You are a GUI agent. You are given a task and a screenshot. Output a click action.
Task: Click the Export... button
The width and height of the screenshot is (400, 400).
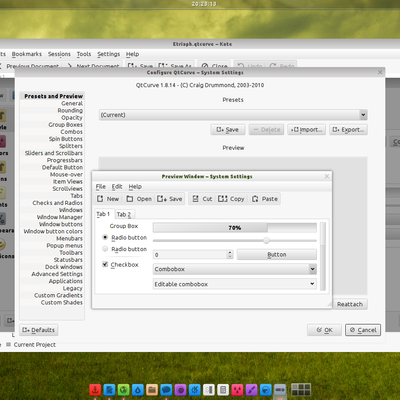pos(348,130)
